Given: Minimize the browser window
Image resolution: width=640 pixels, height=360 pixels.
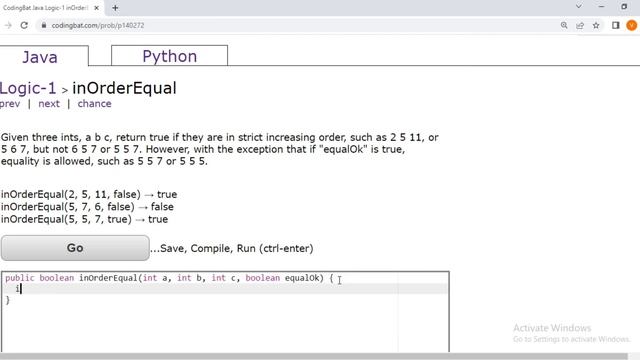Looking at the screenshot, I should pos(601,7).
